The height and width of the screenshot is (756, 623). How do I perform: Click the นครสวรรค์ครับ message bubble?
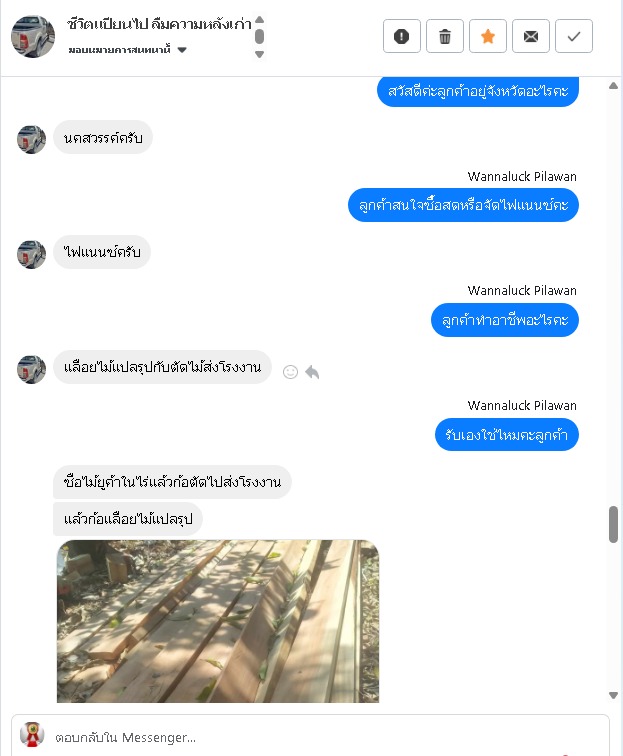[x=103, y=138]
